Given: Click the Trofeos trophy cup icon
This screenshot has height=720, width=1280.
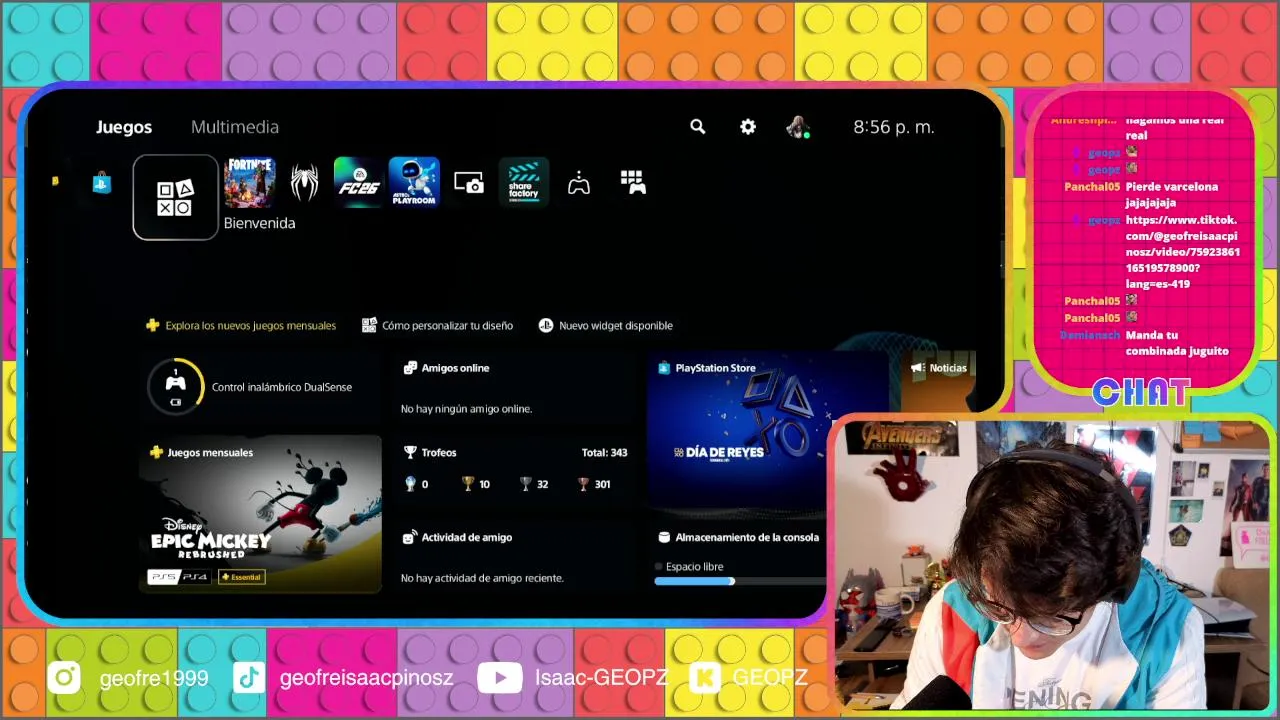Looking at the screenshot, I should [409, 453].
